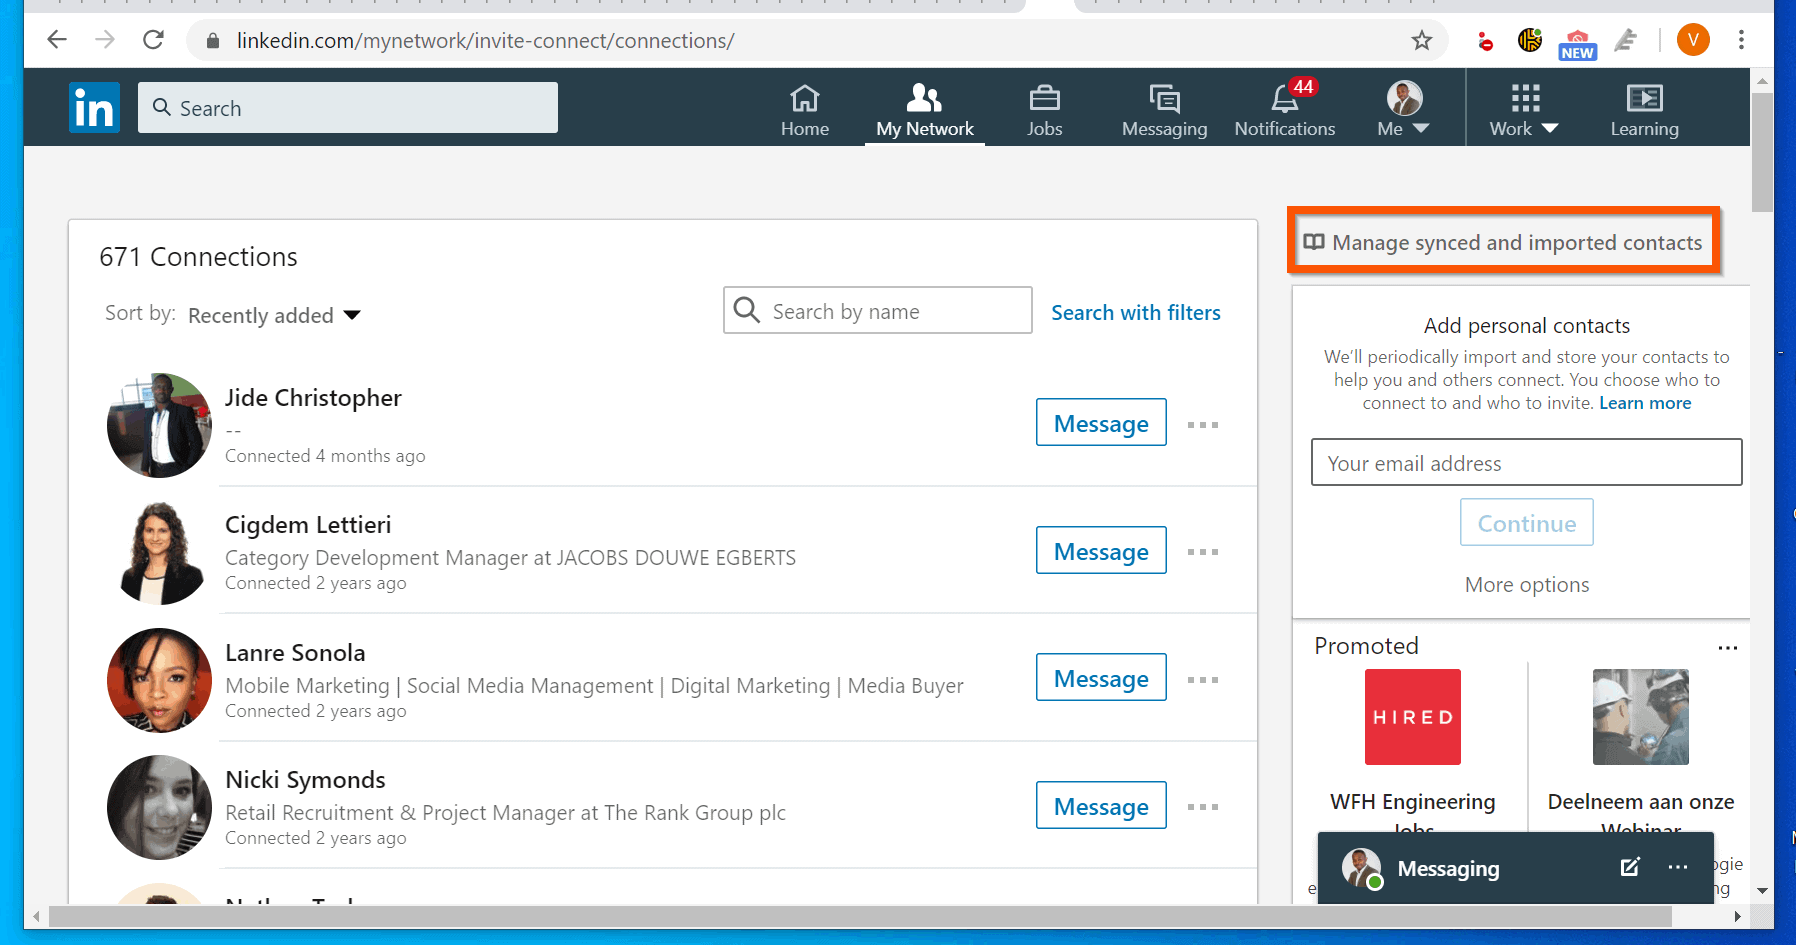Open the Messaging icon in navbar
Viewport: 1796px width, 945px height.
[1163, 98]
